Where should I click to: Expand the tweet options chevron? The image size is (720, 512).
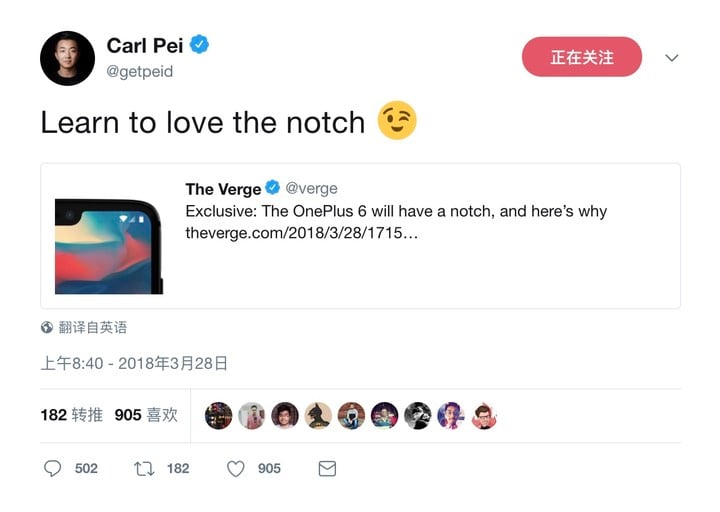672,58
